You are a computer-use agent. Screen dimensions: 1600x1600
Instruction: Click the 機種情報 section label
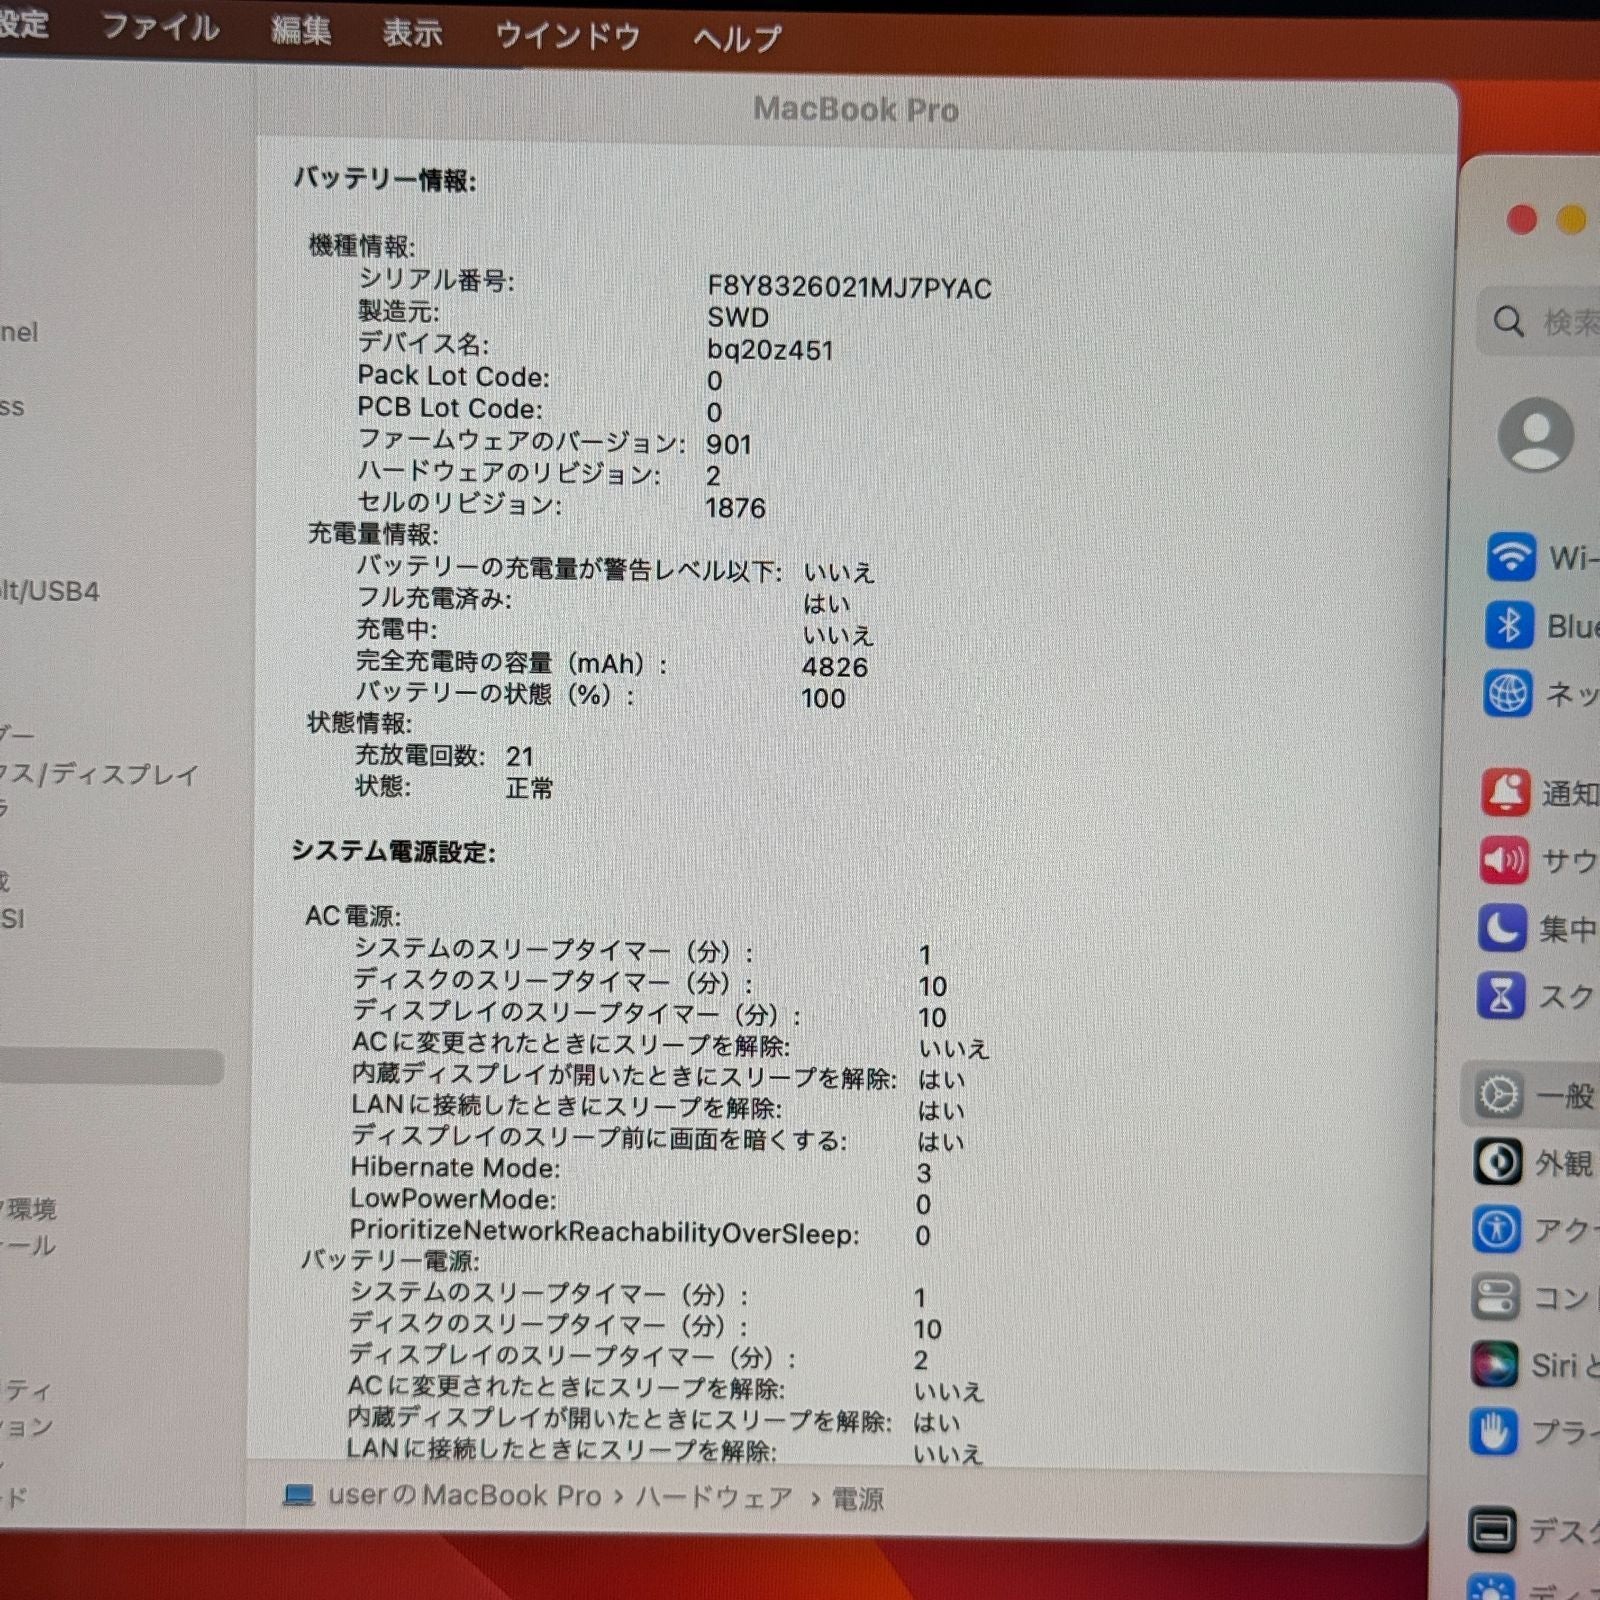pos(361,245)
